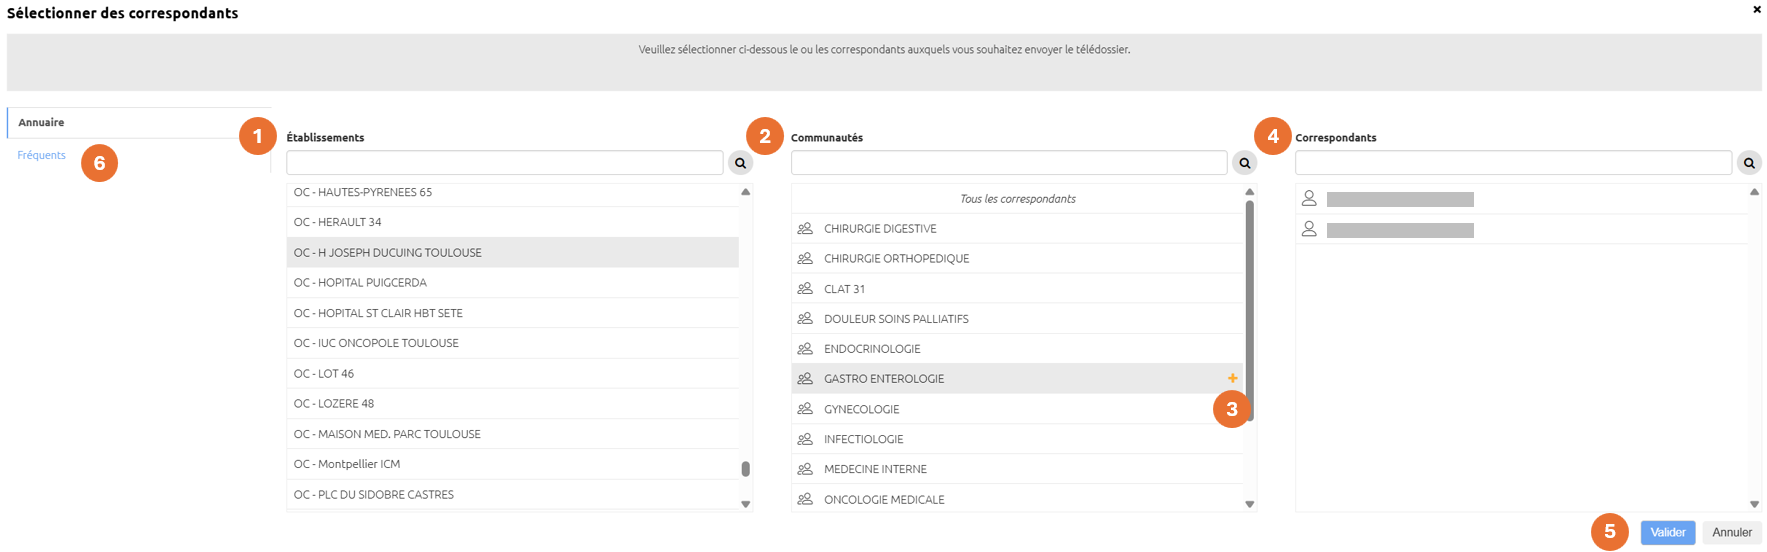Click group icon beside CHIRURGIE DIGESTIVE

805,228
